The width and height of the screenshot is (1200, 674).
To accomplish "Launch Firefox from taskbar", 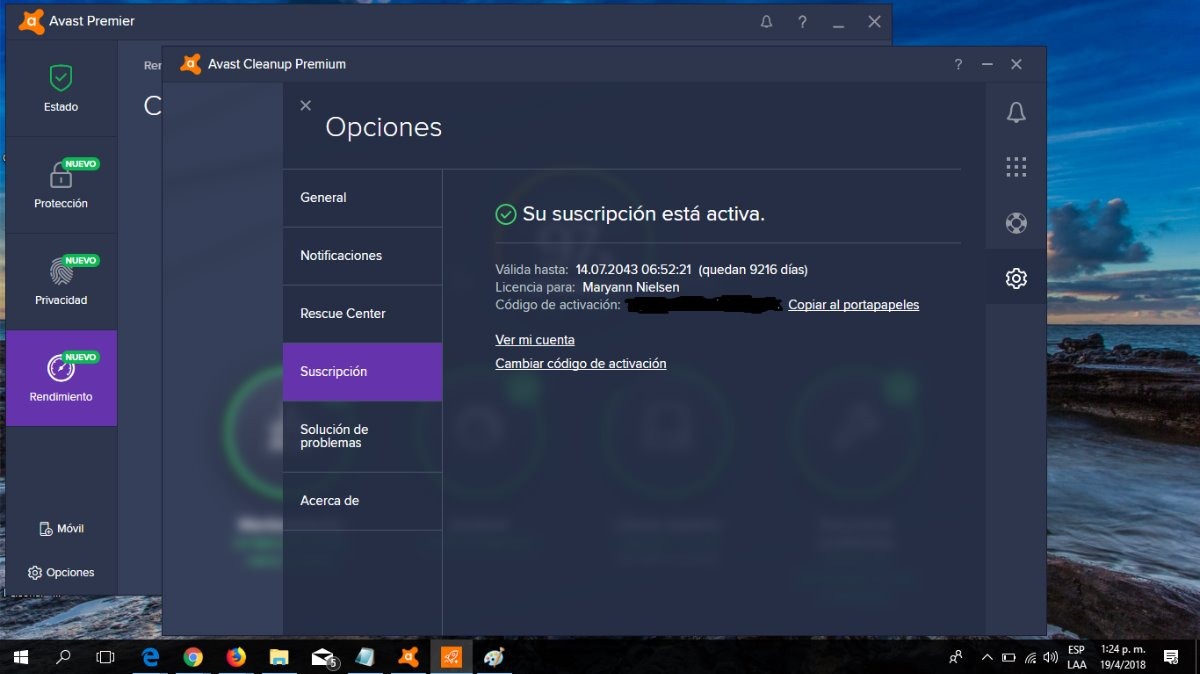I will click(237, 656).
